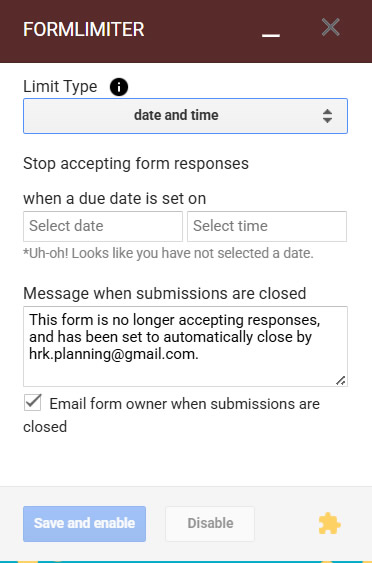This screenshot has height=563, width=372.
Task: Click the 'Message when submissions are closed' label
Action: click(165, 293)
